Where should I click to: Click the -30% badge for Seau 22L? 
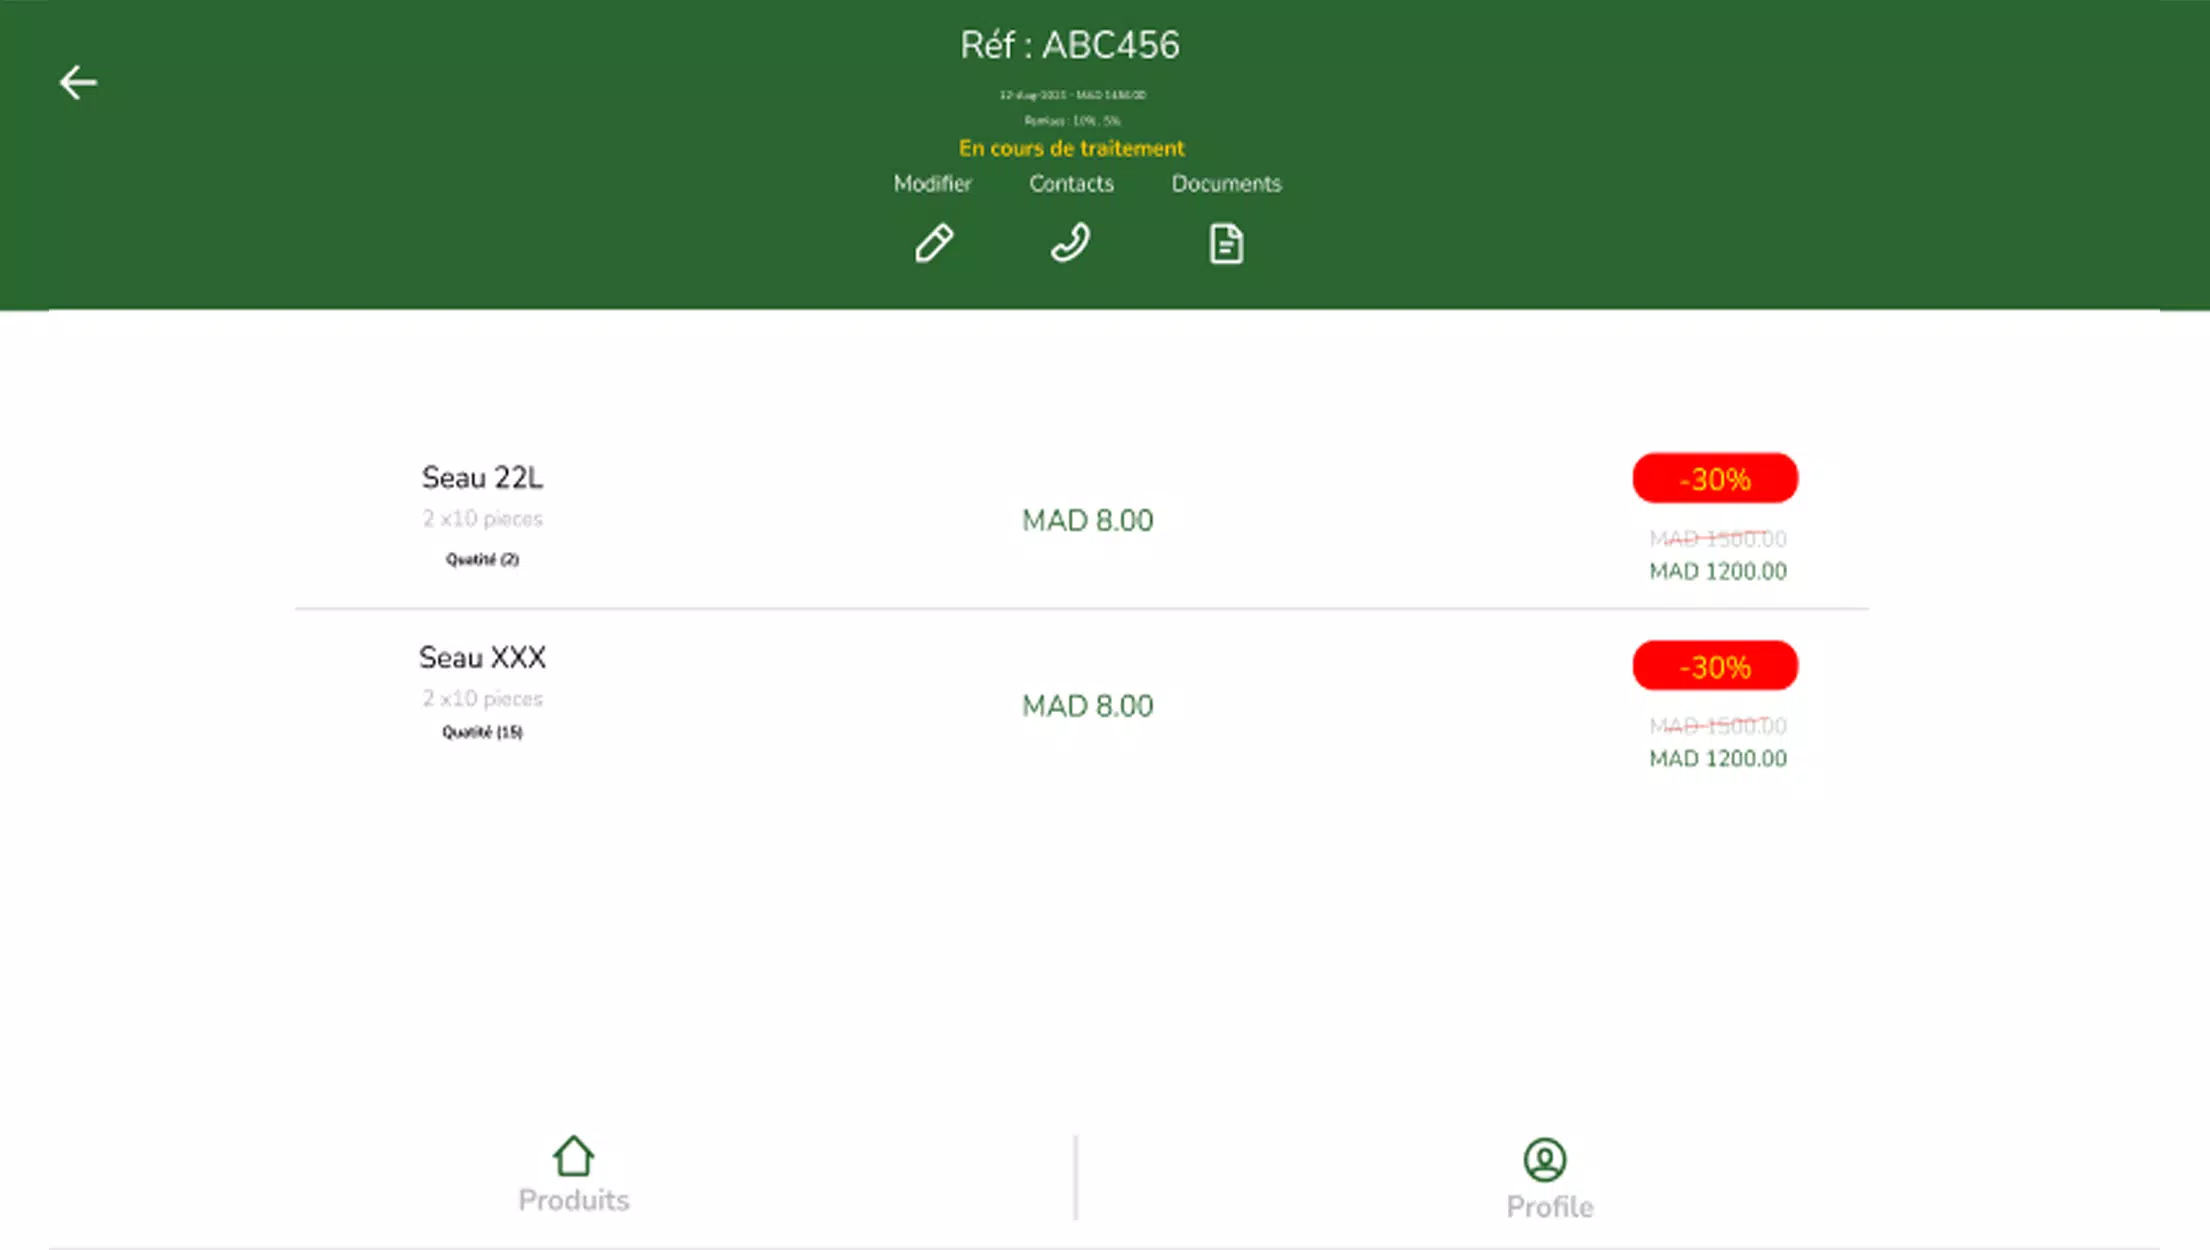point(1715,479)
